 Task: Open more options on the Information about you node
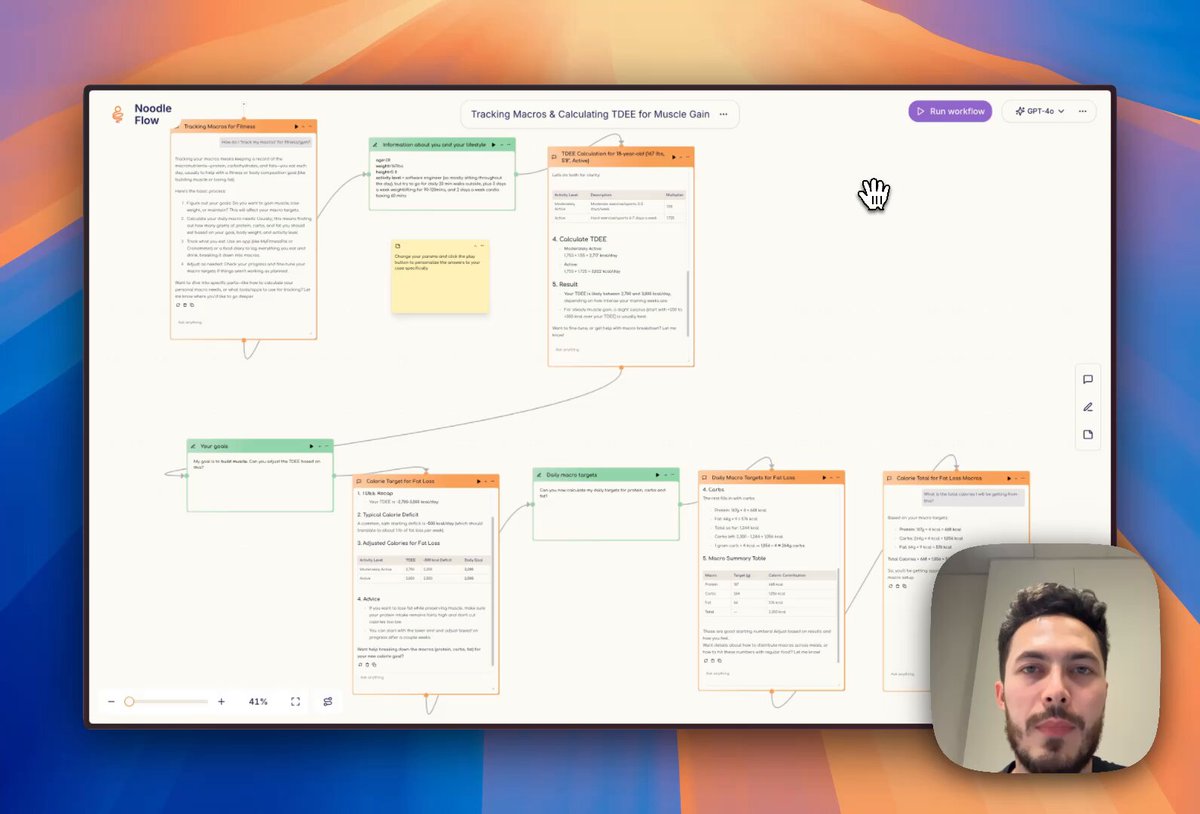[x=509, y=145]
